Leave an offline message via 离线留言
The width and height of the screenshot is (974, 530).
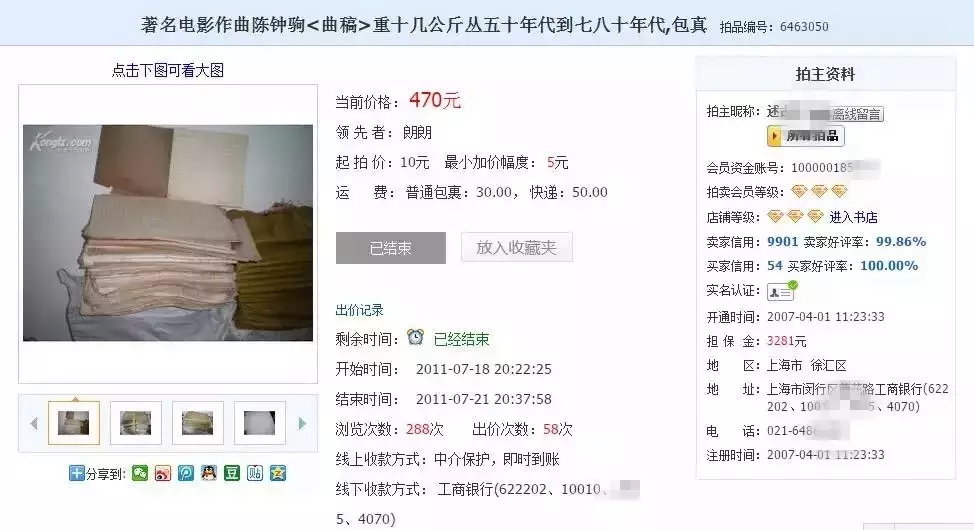click(x=857, y=114)
